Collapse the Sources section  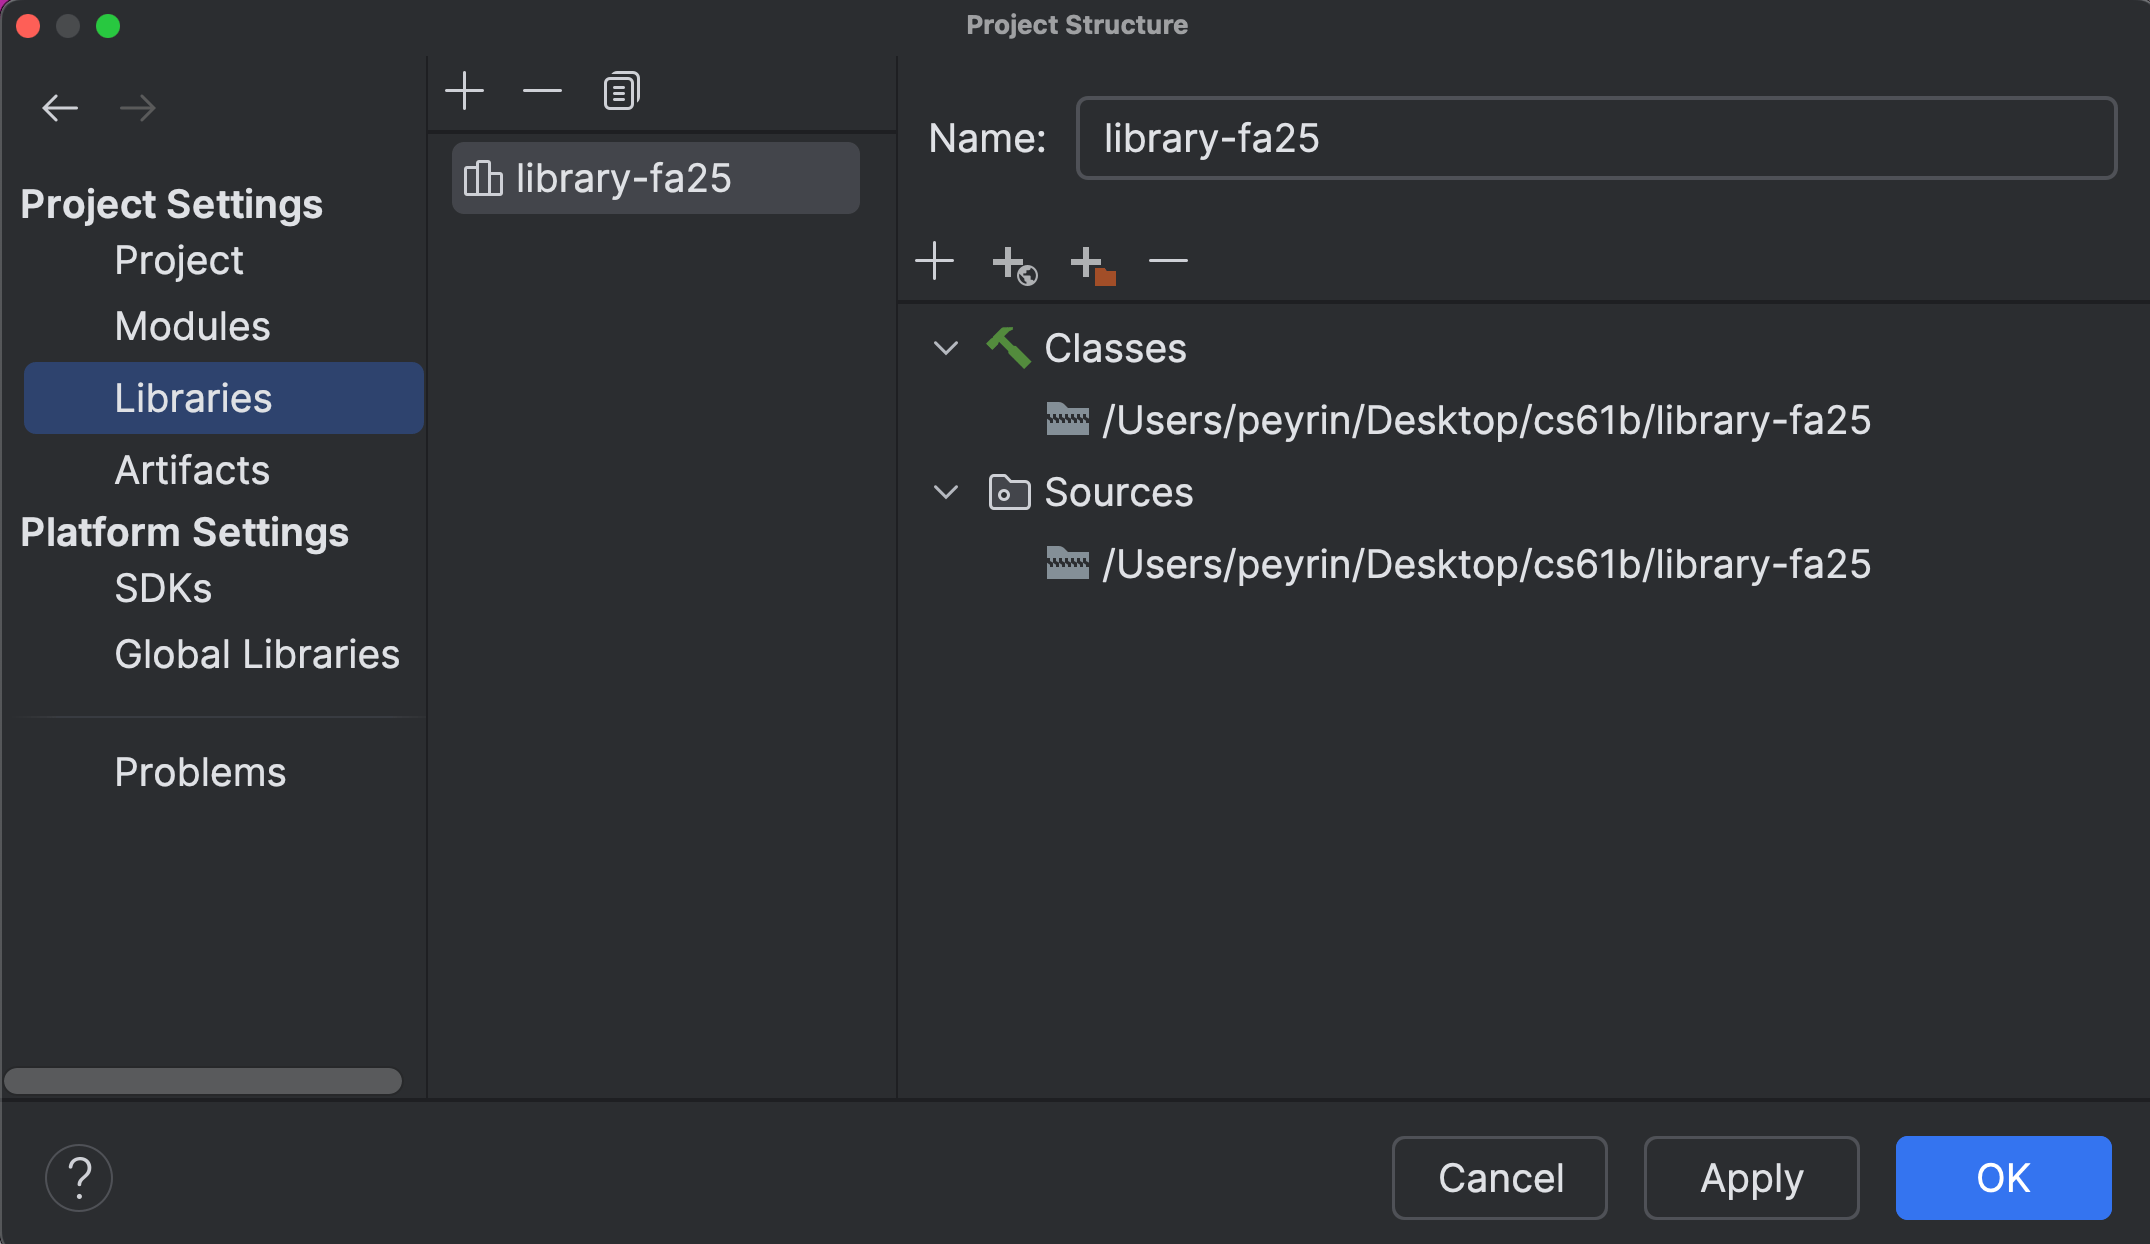pyautogui.click(x=944, y=492)
